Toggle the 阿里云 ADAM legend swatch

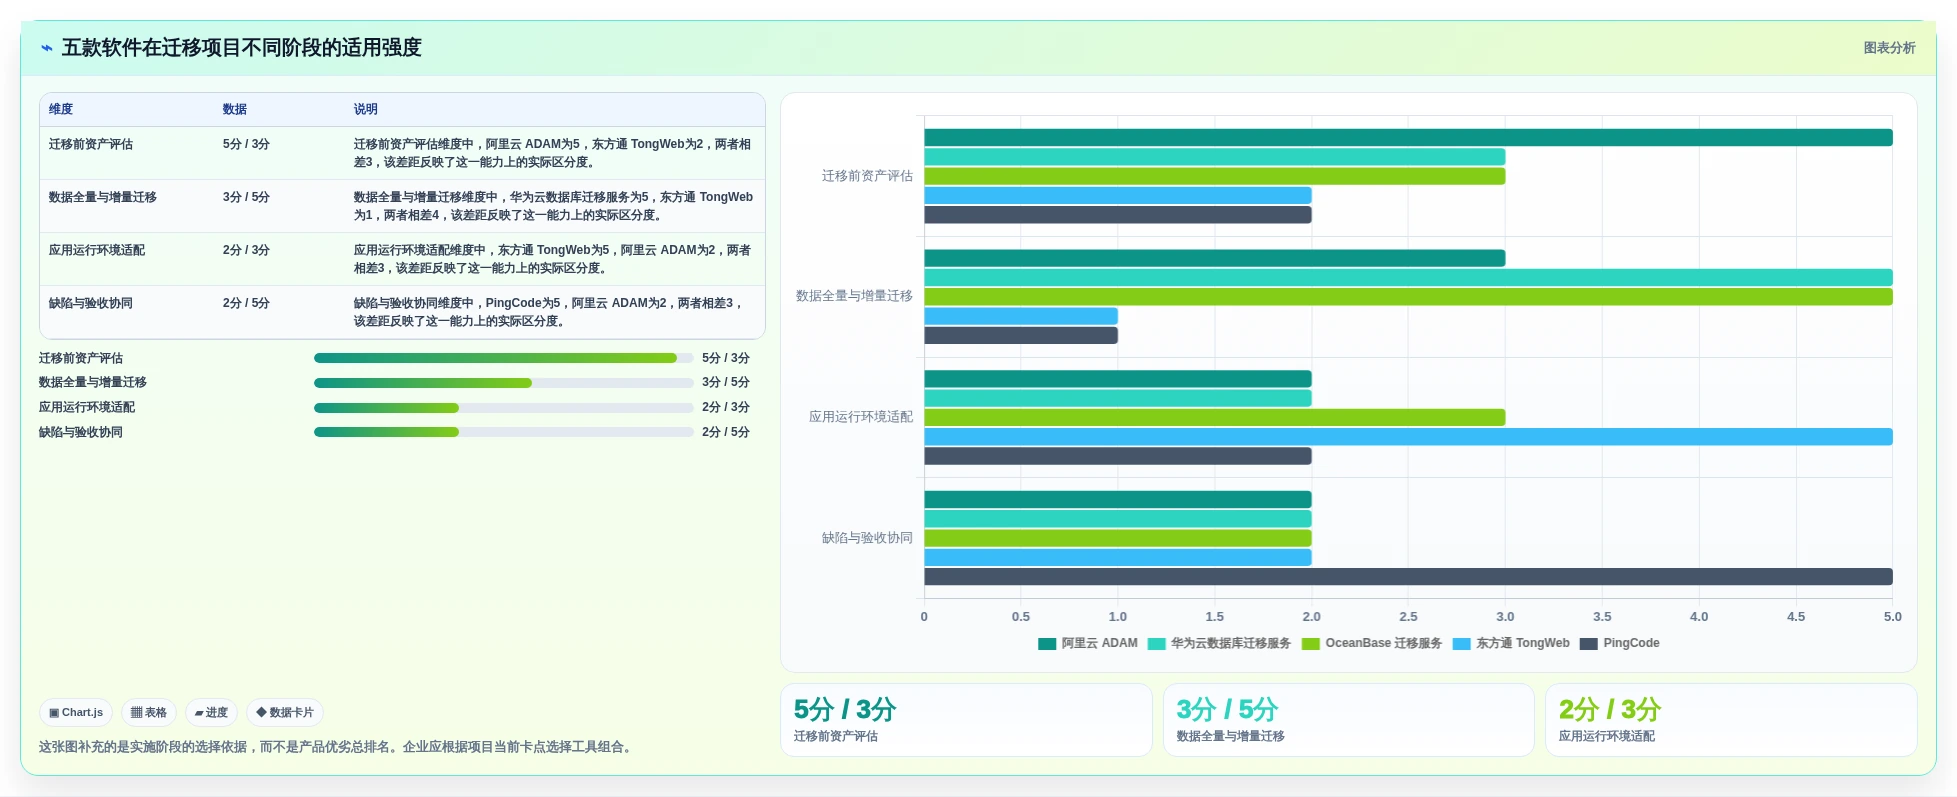tap(1047, 644)
